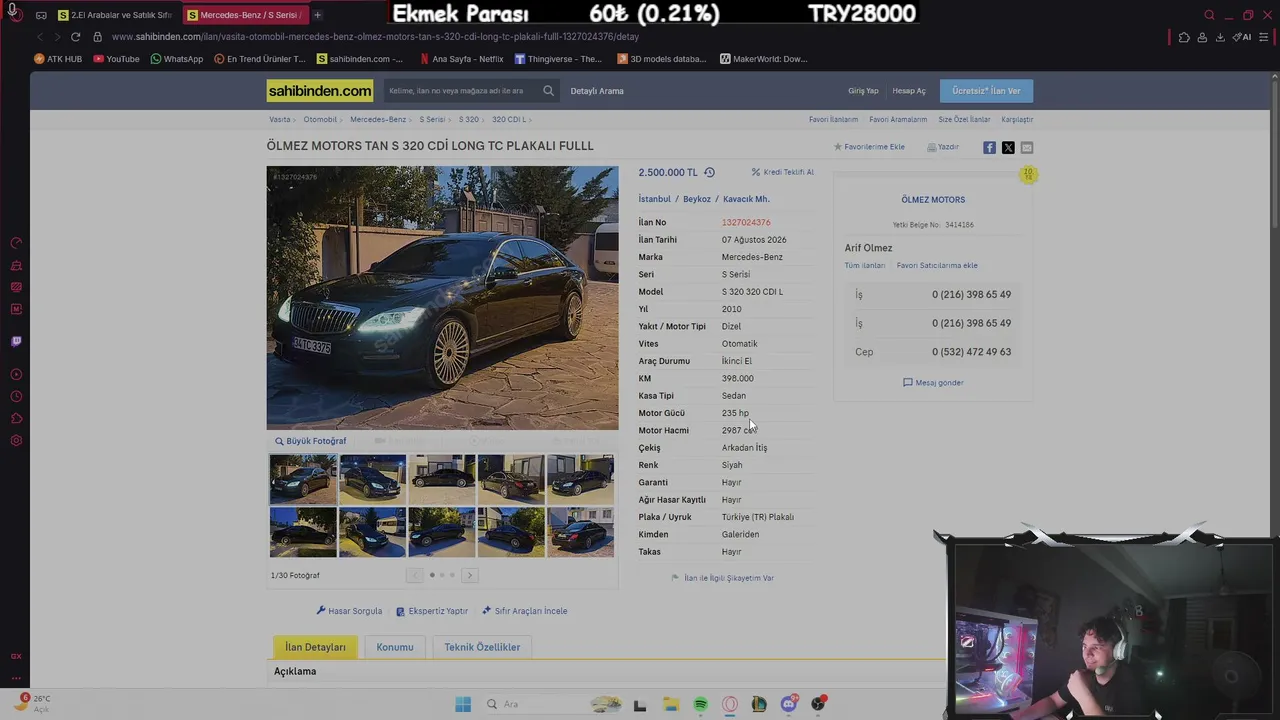Open the Tüm İlanları link of the seller

865,266
